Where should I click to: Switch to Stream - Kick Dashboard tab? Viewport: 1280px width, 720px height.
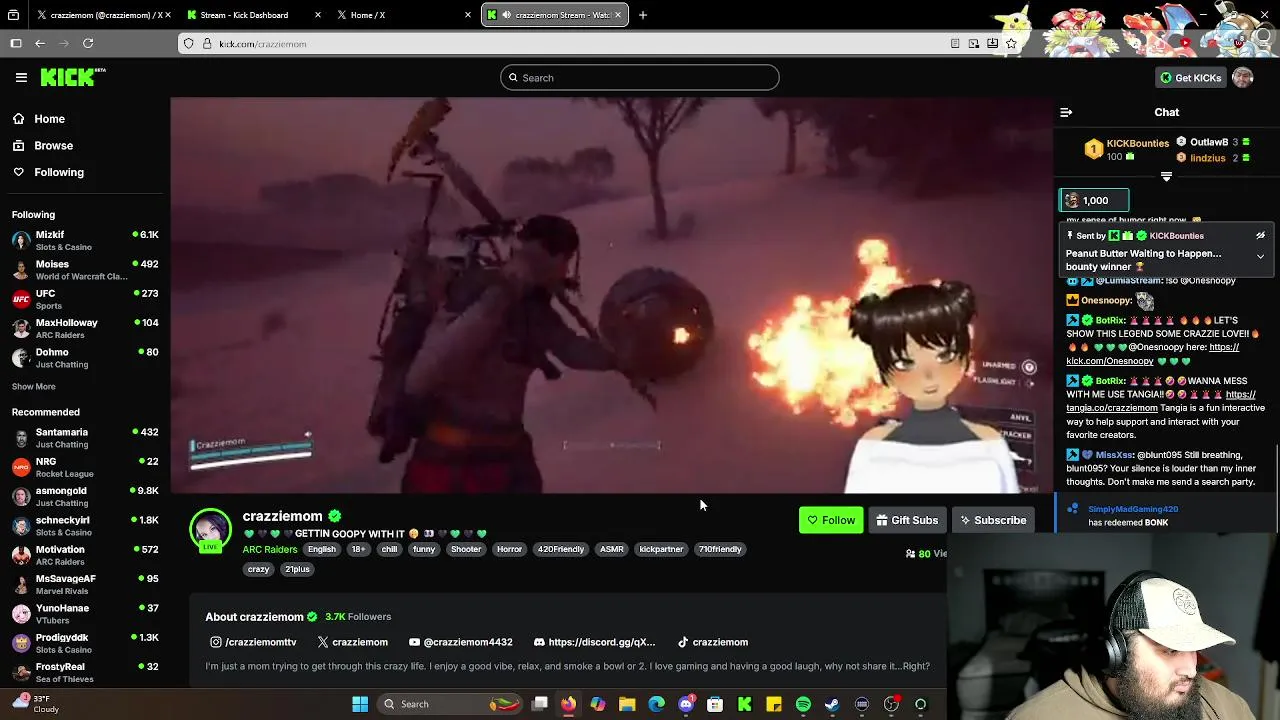point(250,15)
